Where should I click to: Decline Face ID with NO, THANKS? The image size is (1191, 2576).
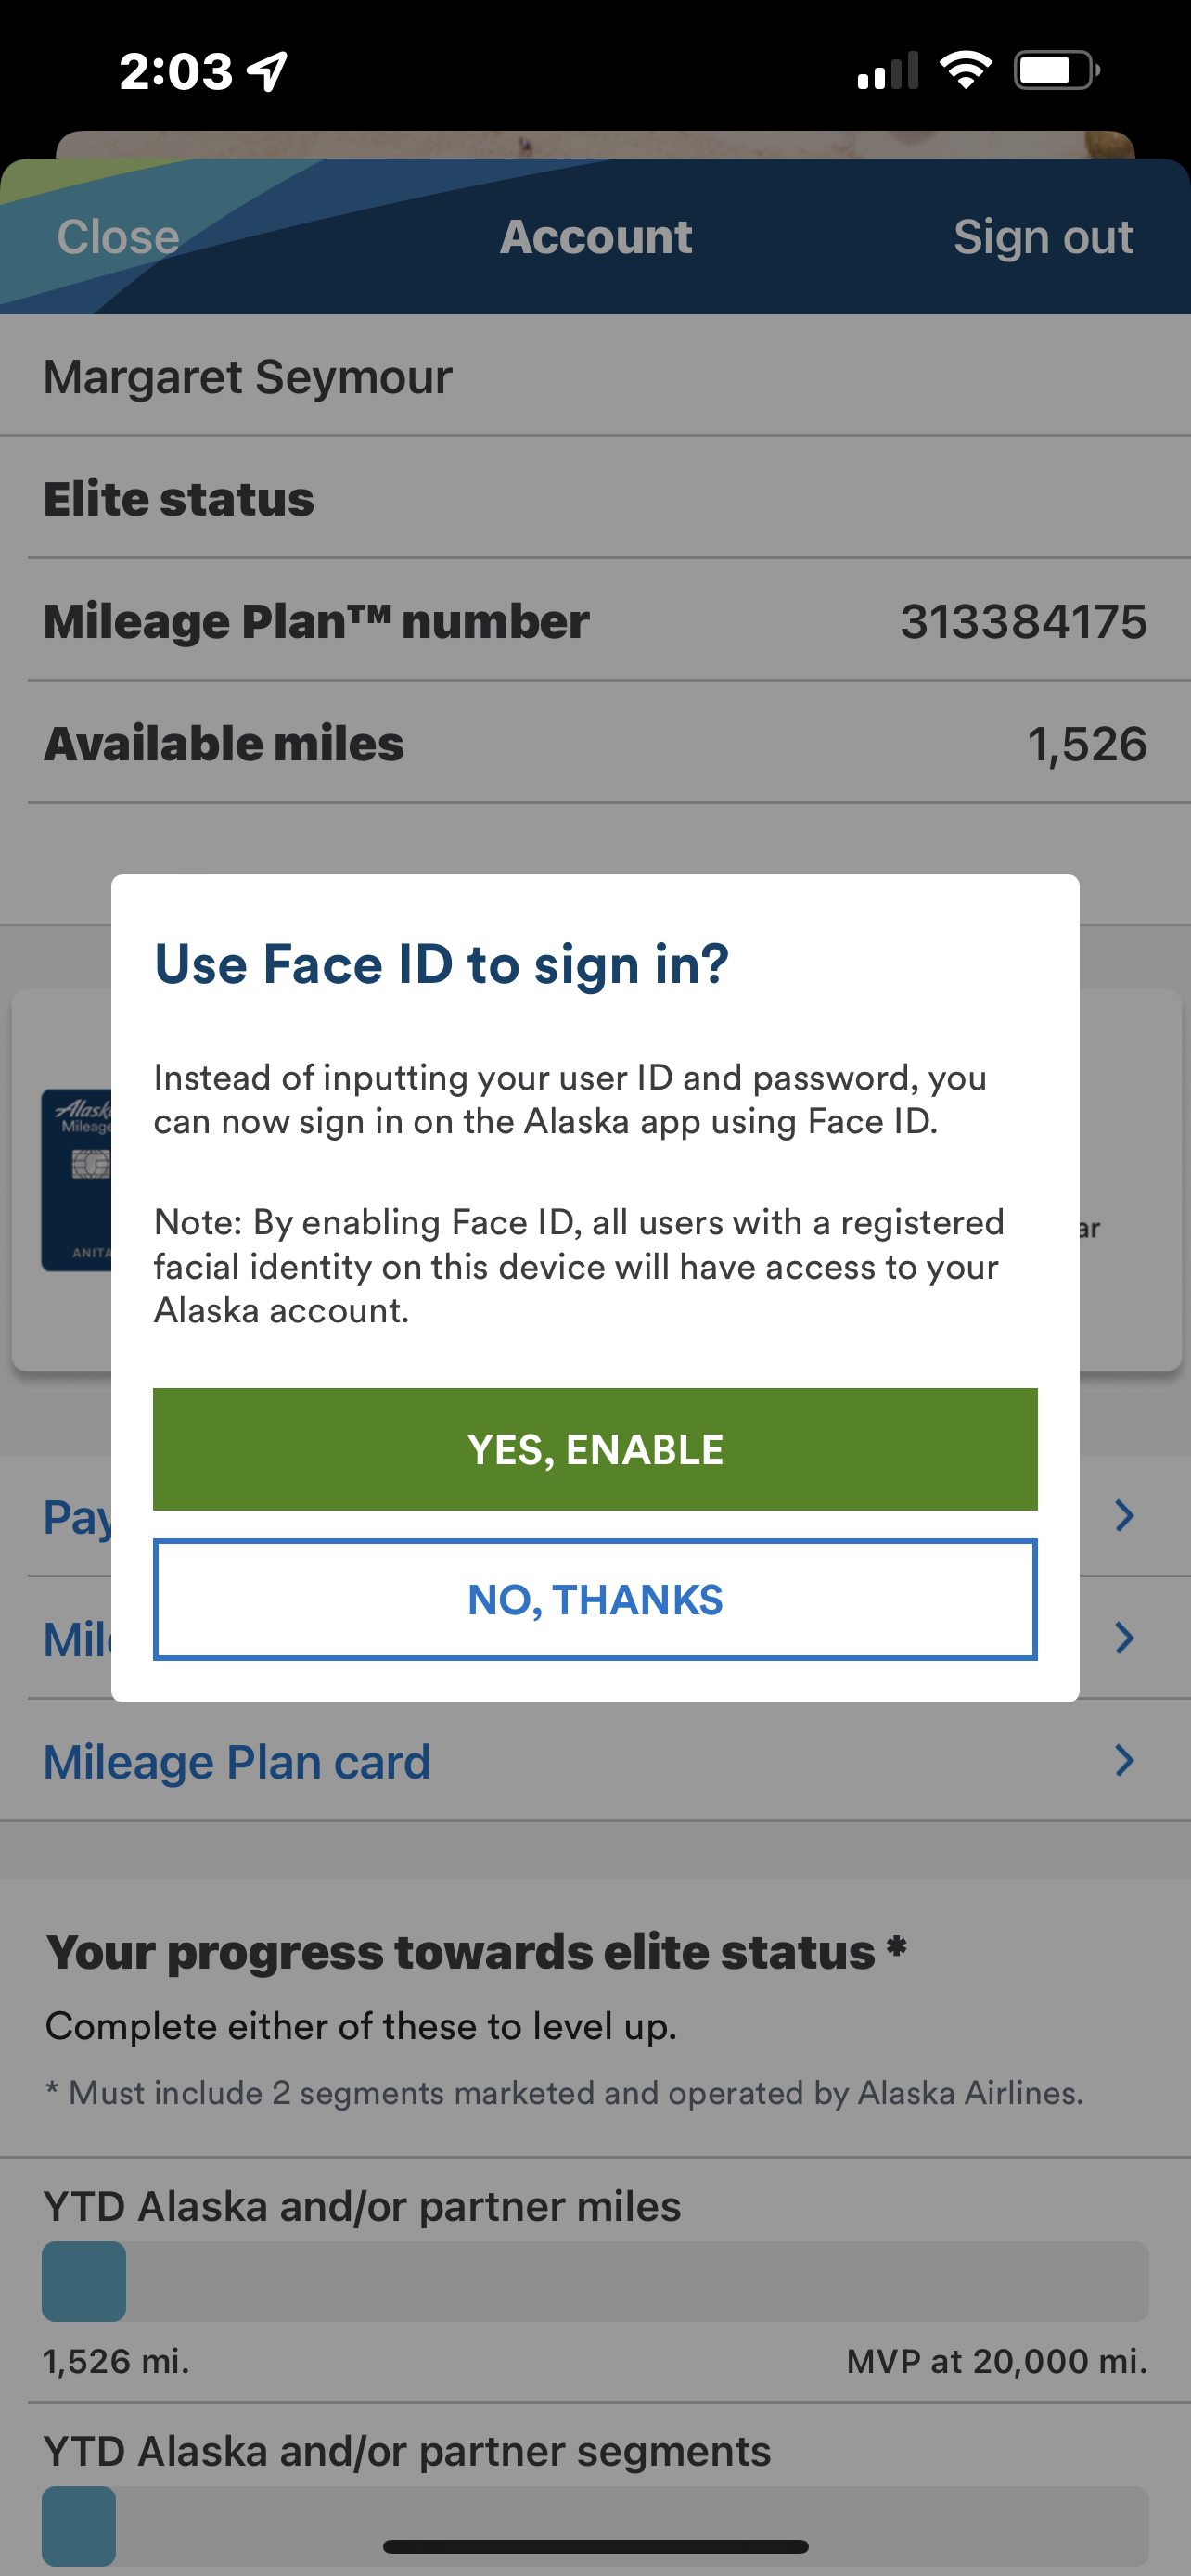(x=595, y=1599)
